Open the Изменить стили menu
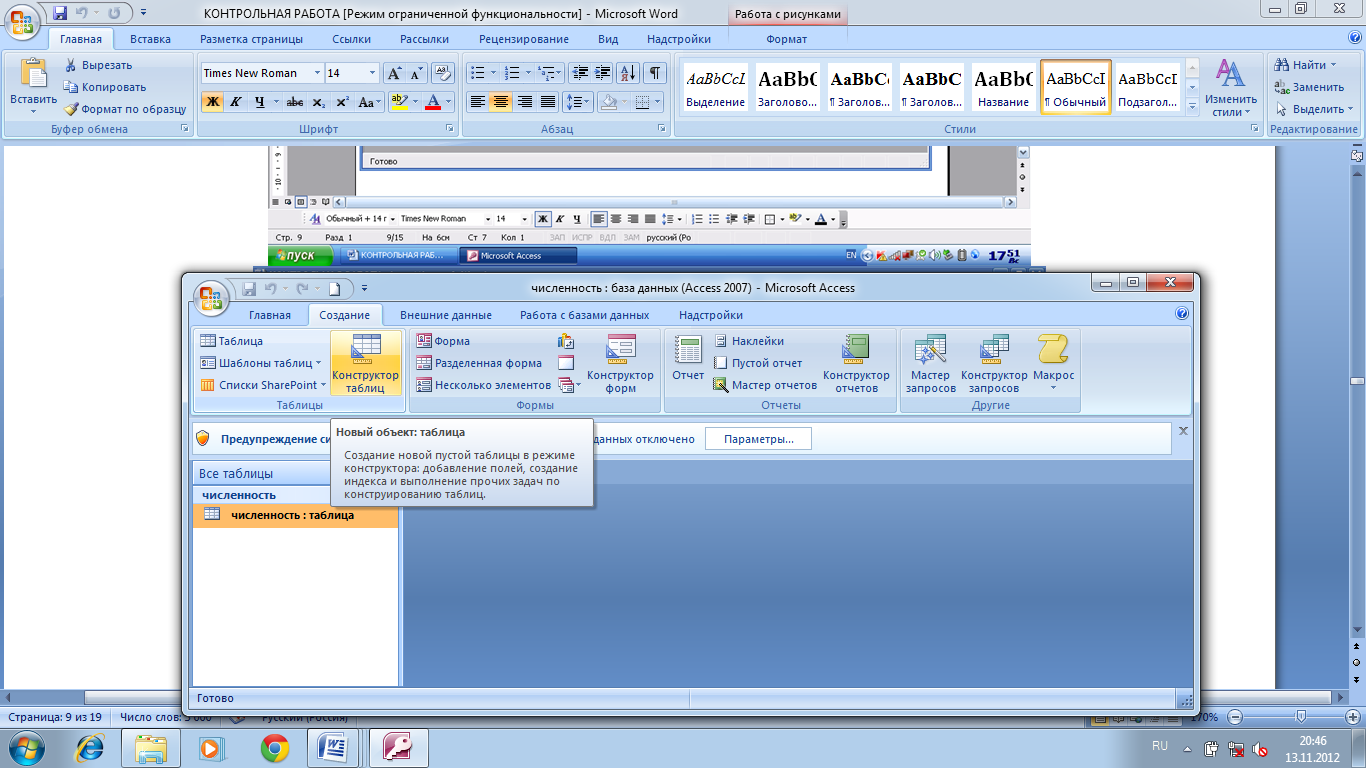The height and width of the screenshot is (768, 1366). tap(1230, 88)
